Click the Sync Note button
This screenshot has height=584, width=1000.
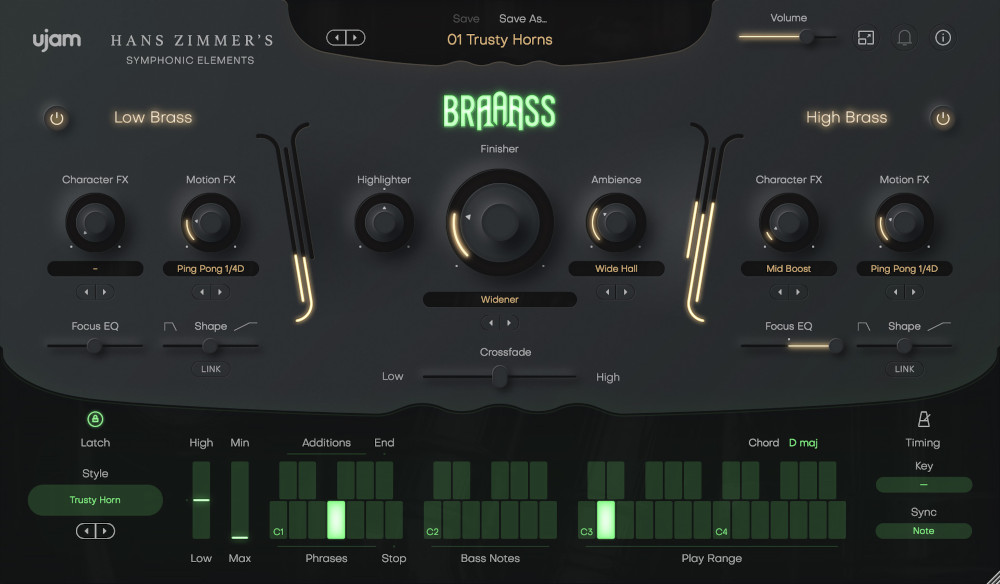pyautogui.click(x=922, y=531)
